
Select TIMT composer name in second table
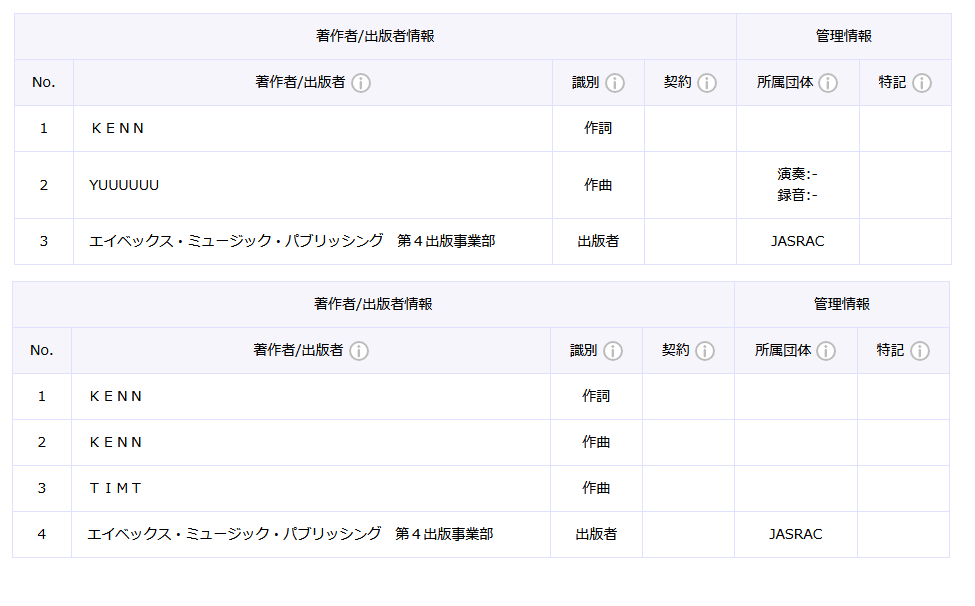[x=115, y=489]
